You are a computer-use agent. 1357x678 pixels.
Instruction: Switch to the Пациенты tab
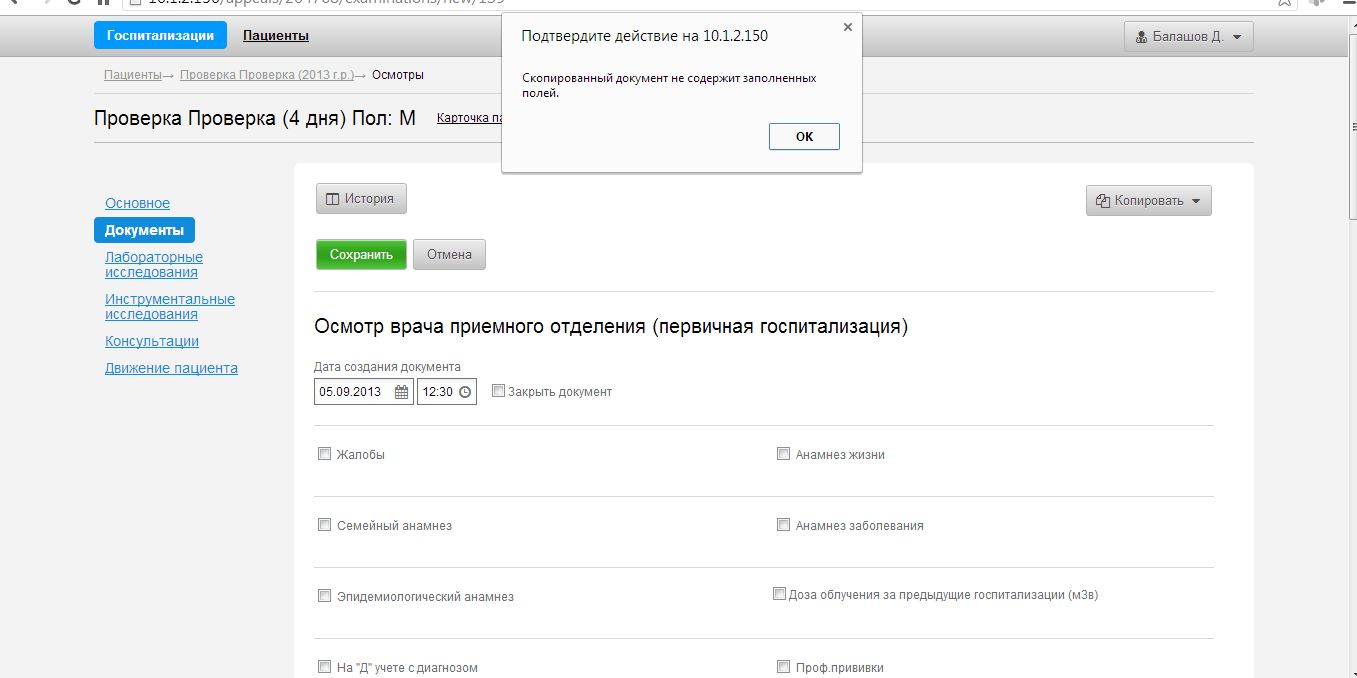276,36
